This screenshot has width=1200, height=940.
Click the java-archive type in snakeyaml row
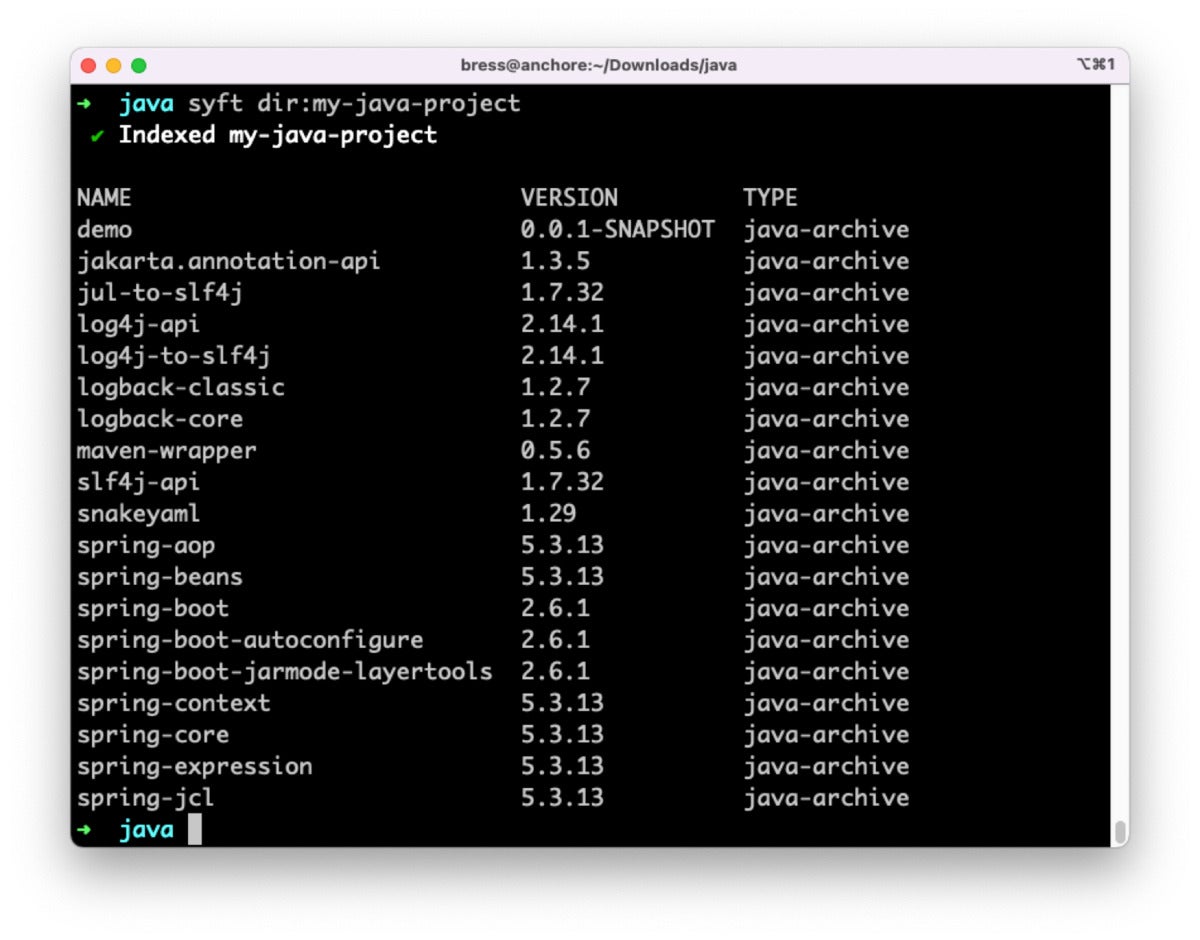click(x=826, y=514)
